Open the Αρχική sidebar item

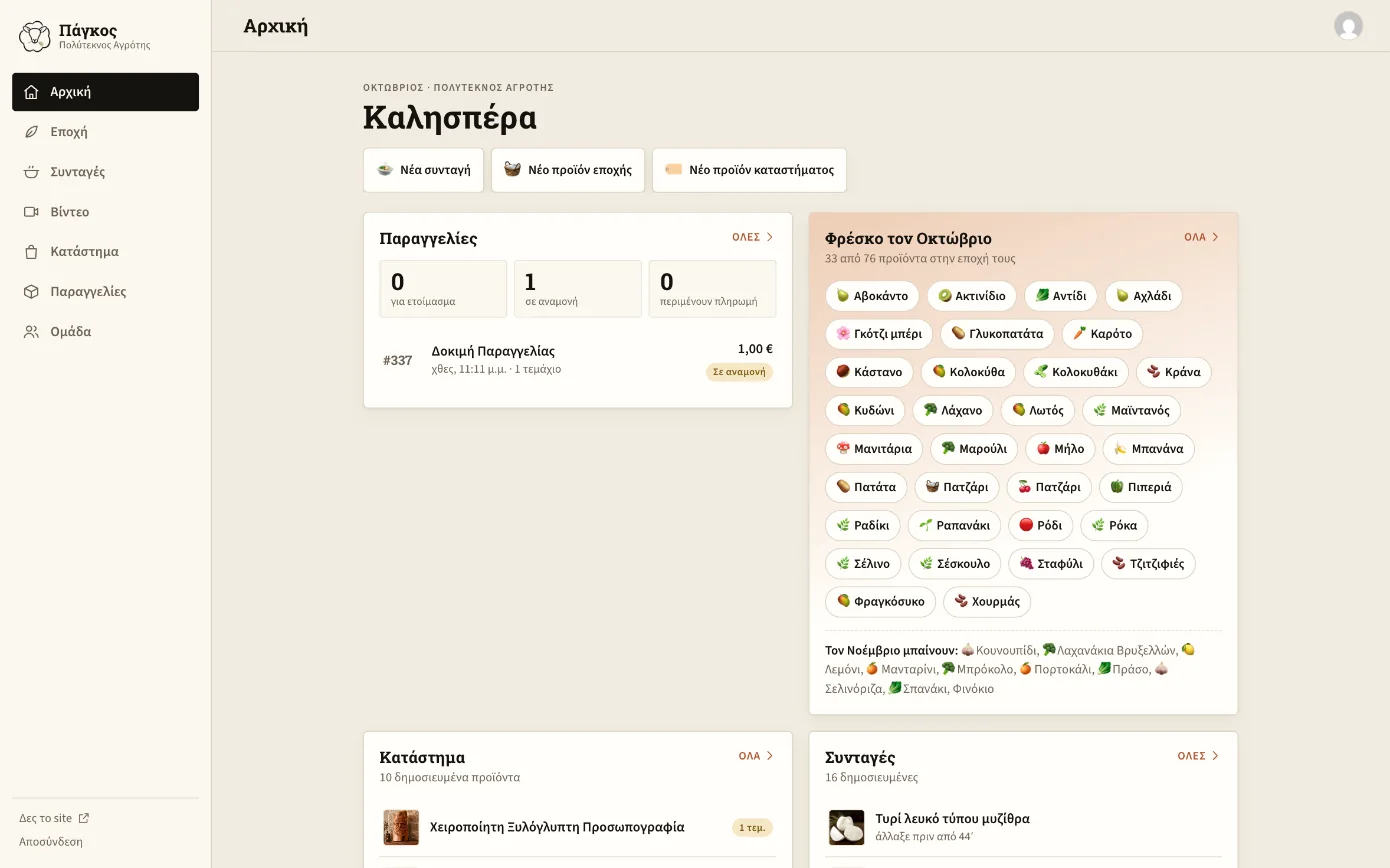(105, 92)
